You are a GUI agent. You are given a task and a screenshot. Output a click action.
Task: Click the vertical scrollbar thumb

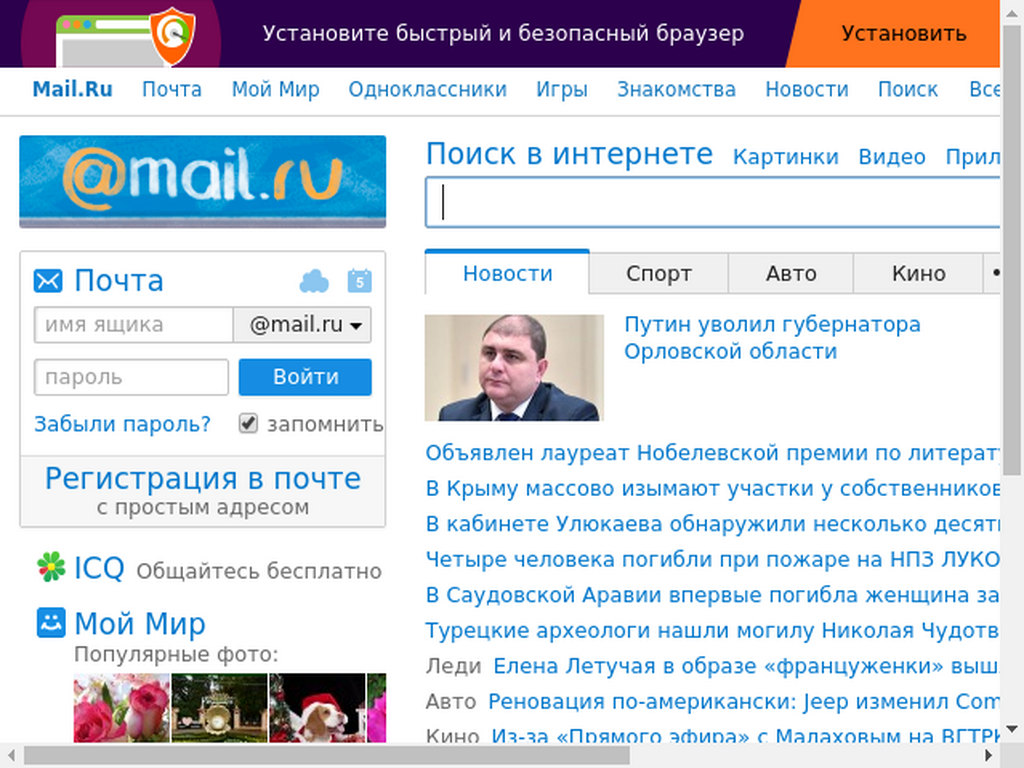tap(1012, 249)
